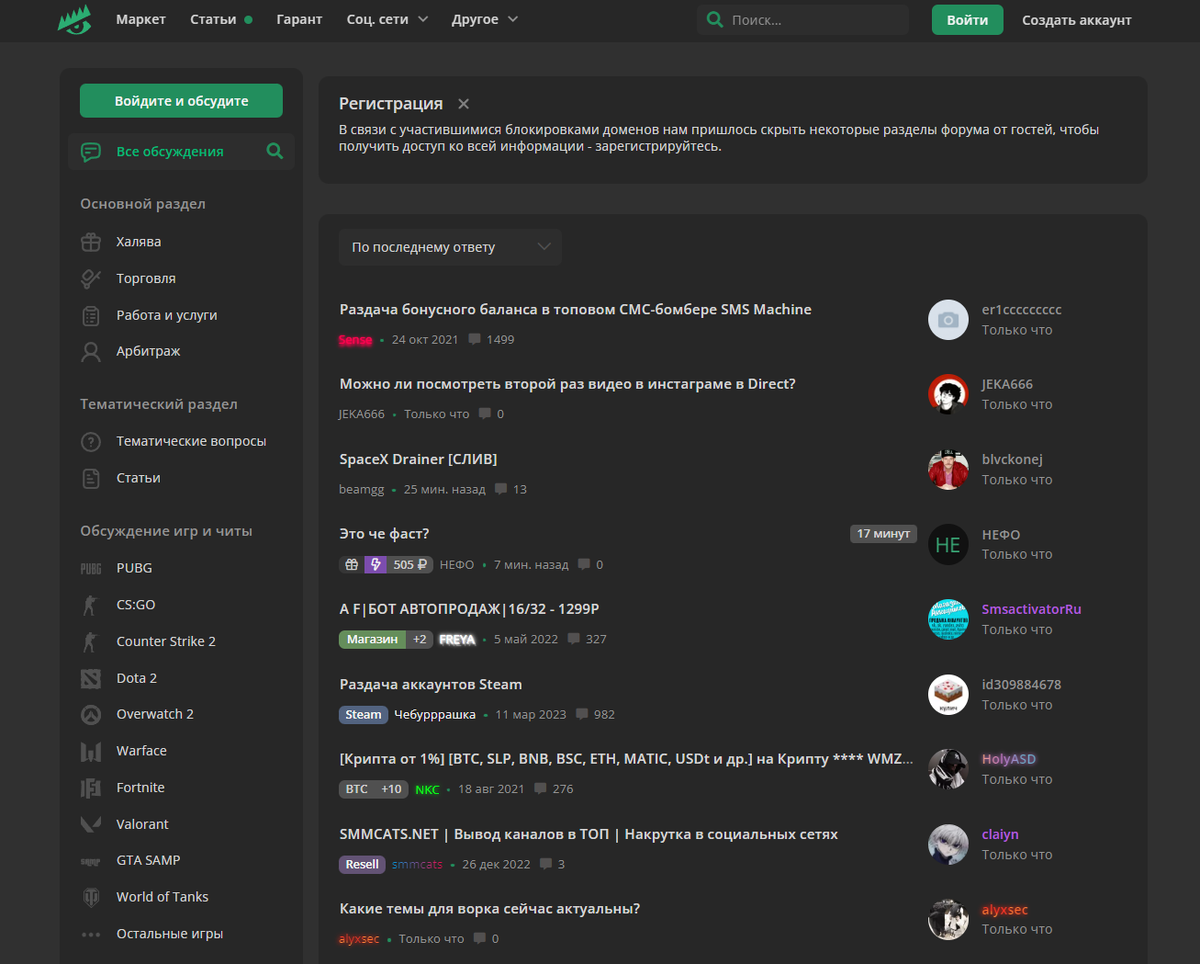This screenshot has height=964, width=1200.
Task: Click the purple lightning icon on Это че фаст
Action: (376, 564)
